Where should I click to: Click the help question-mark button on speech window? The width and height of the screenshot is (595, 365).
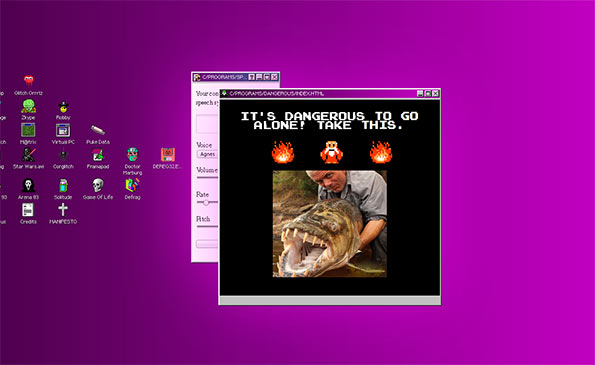pos(252,77)
